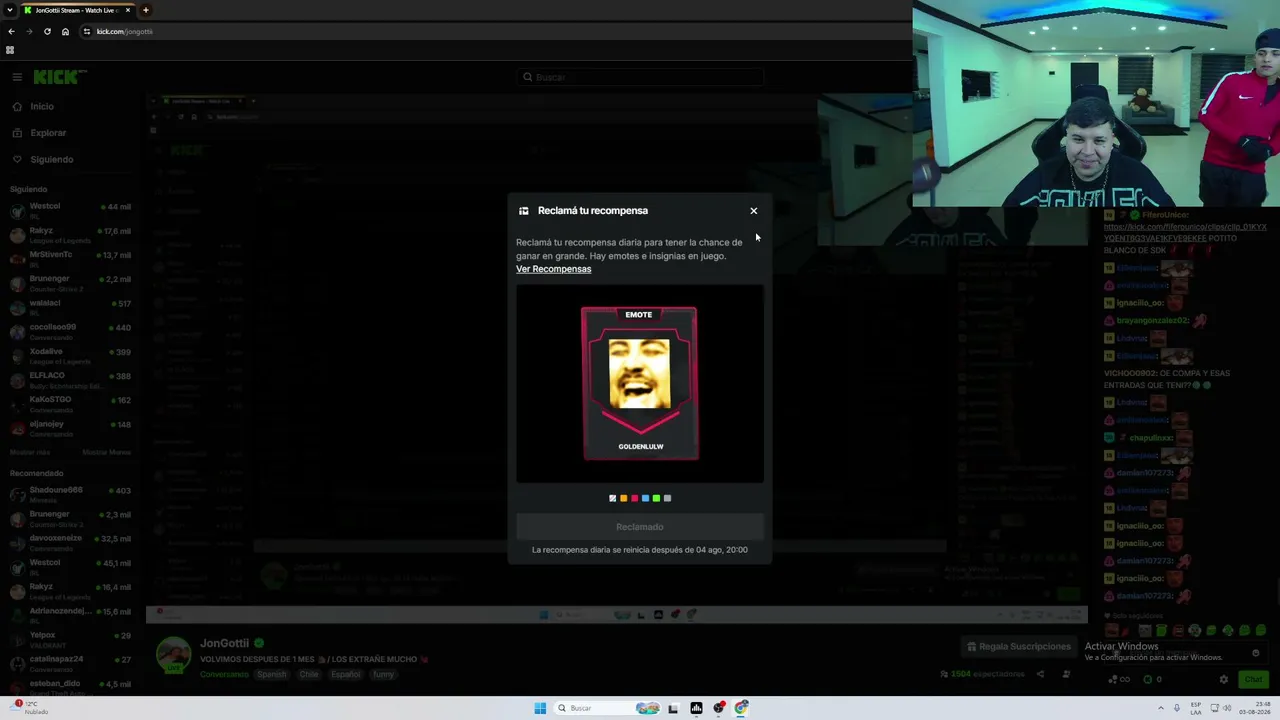Viewport: 1280px width, 720px height.
Task: Click the Kick logo
Action: pyautogui.click(x=58, y=77)
